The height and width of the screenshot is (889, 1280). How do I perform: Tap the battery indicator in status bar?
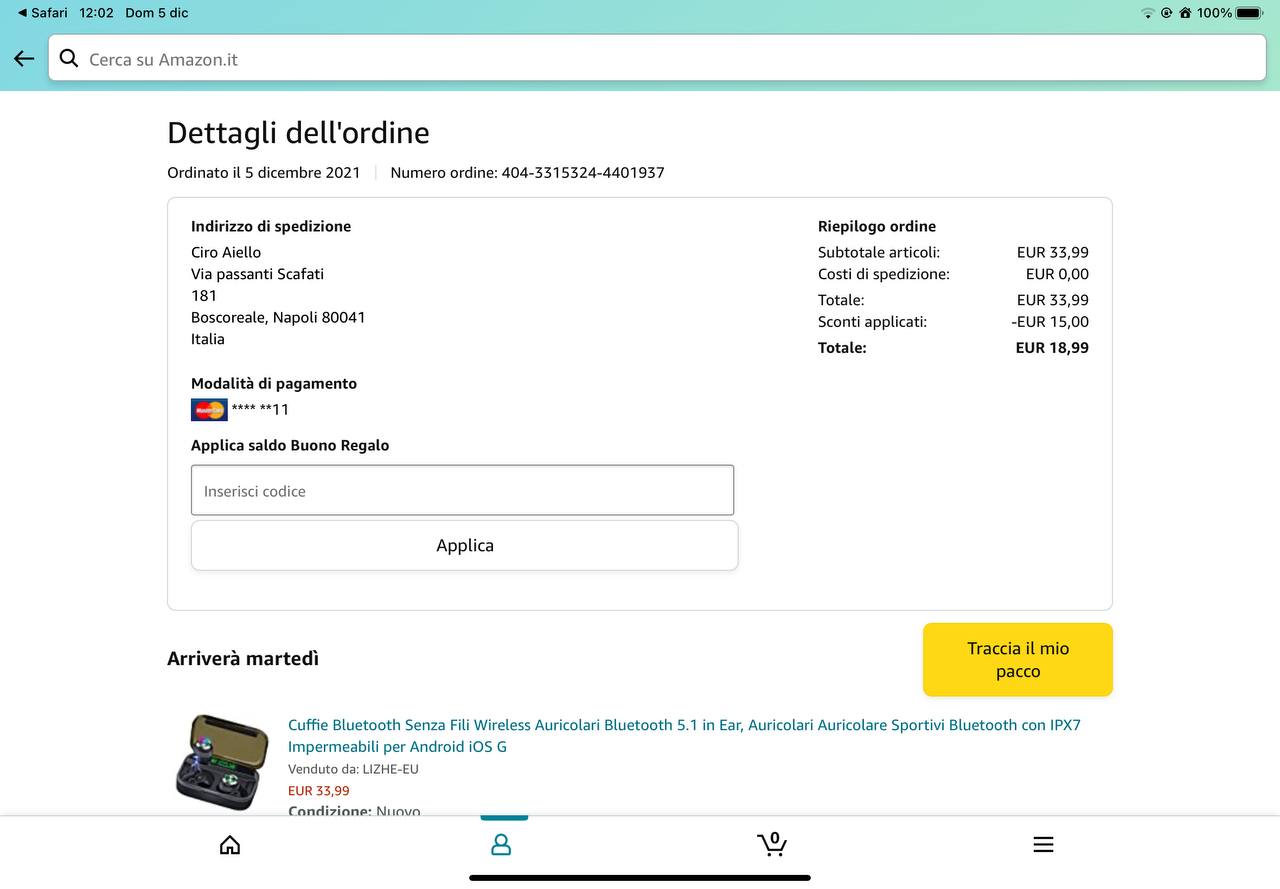point(1249,13)
